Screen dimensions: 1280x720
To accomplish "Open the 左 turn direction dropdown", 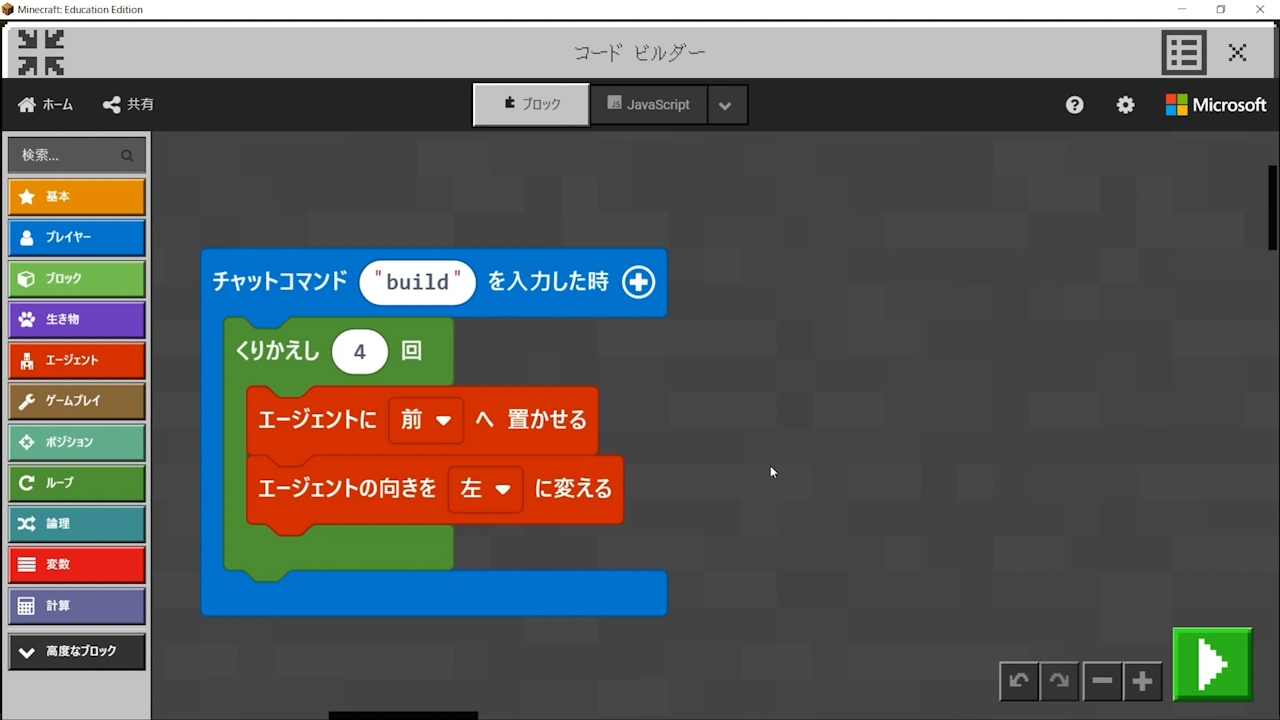I will tap(485, 489).
